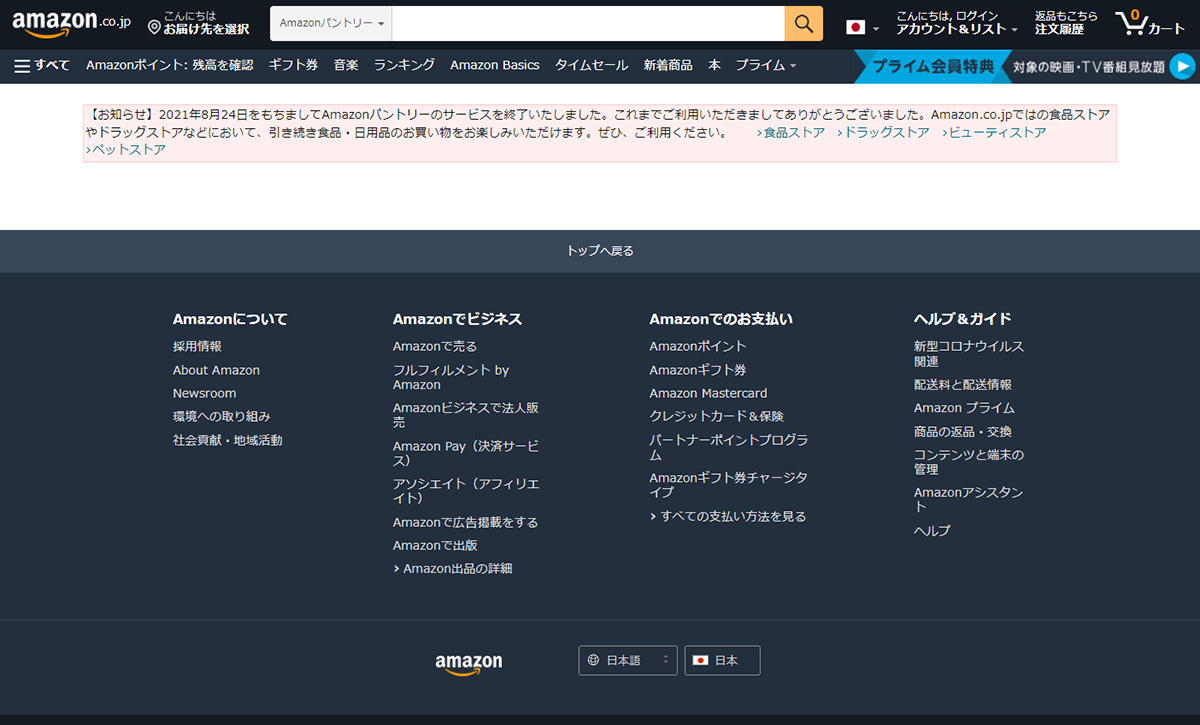Open the Amazonパントリー search category dropdown
The width and height of the screenshot is (1200, 725).
click(331, 23)
